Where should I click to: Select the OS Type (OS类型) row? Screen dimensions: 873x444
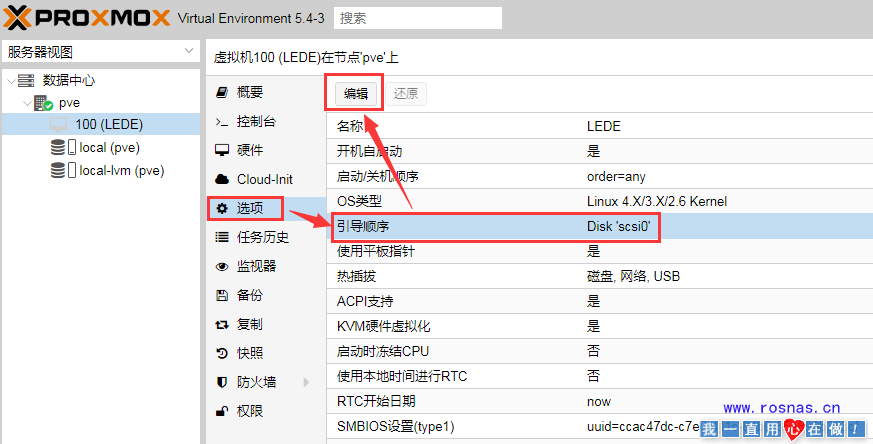tap(600, 201)
